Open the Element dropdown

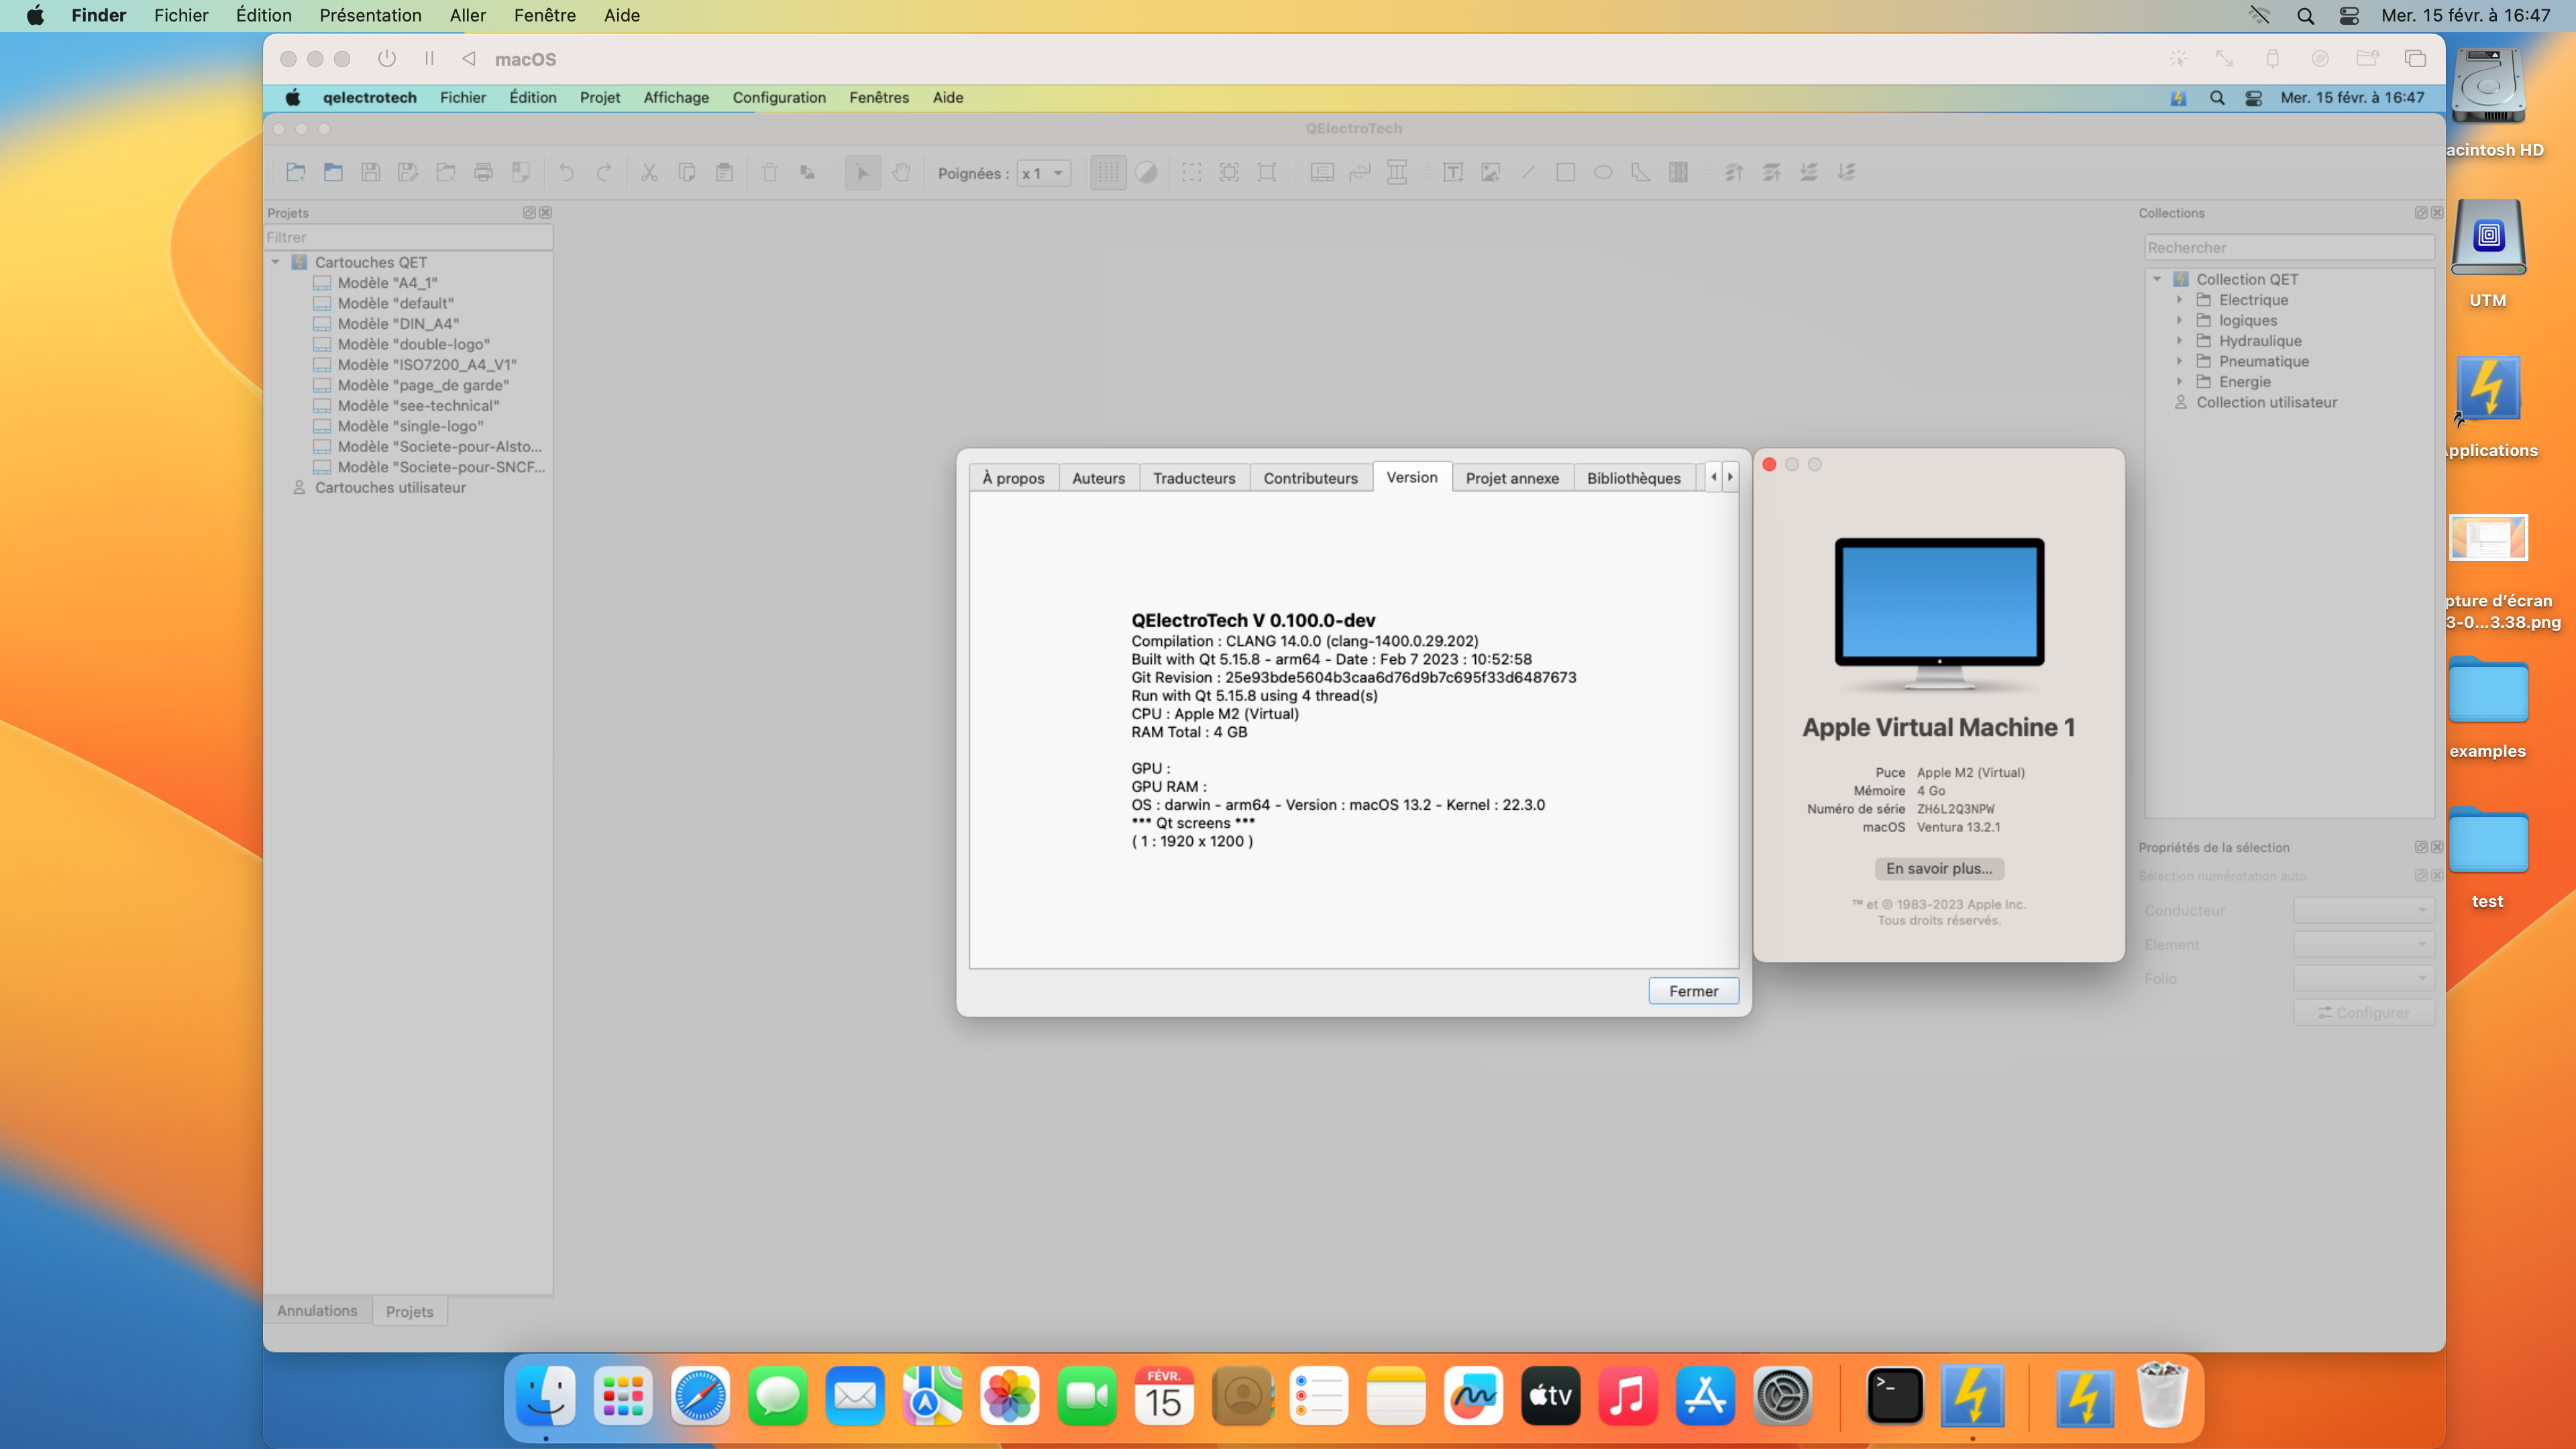[2363, 944]
